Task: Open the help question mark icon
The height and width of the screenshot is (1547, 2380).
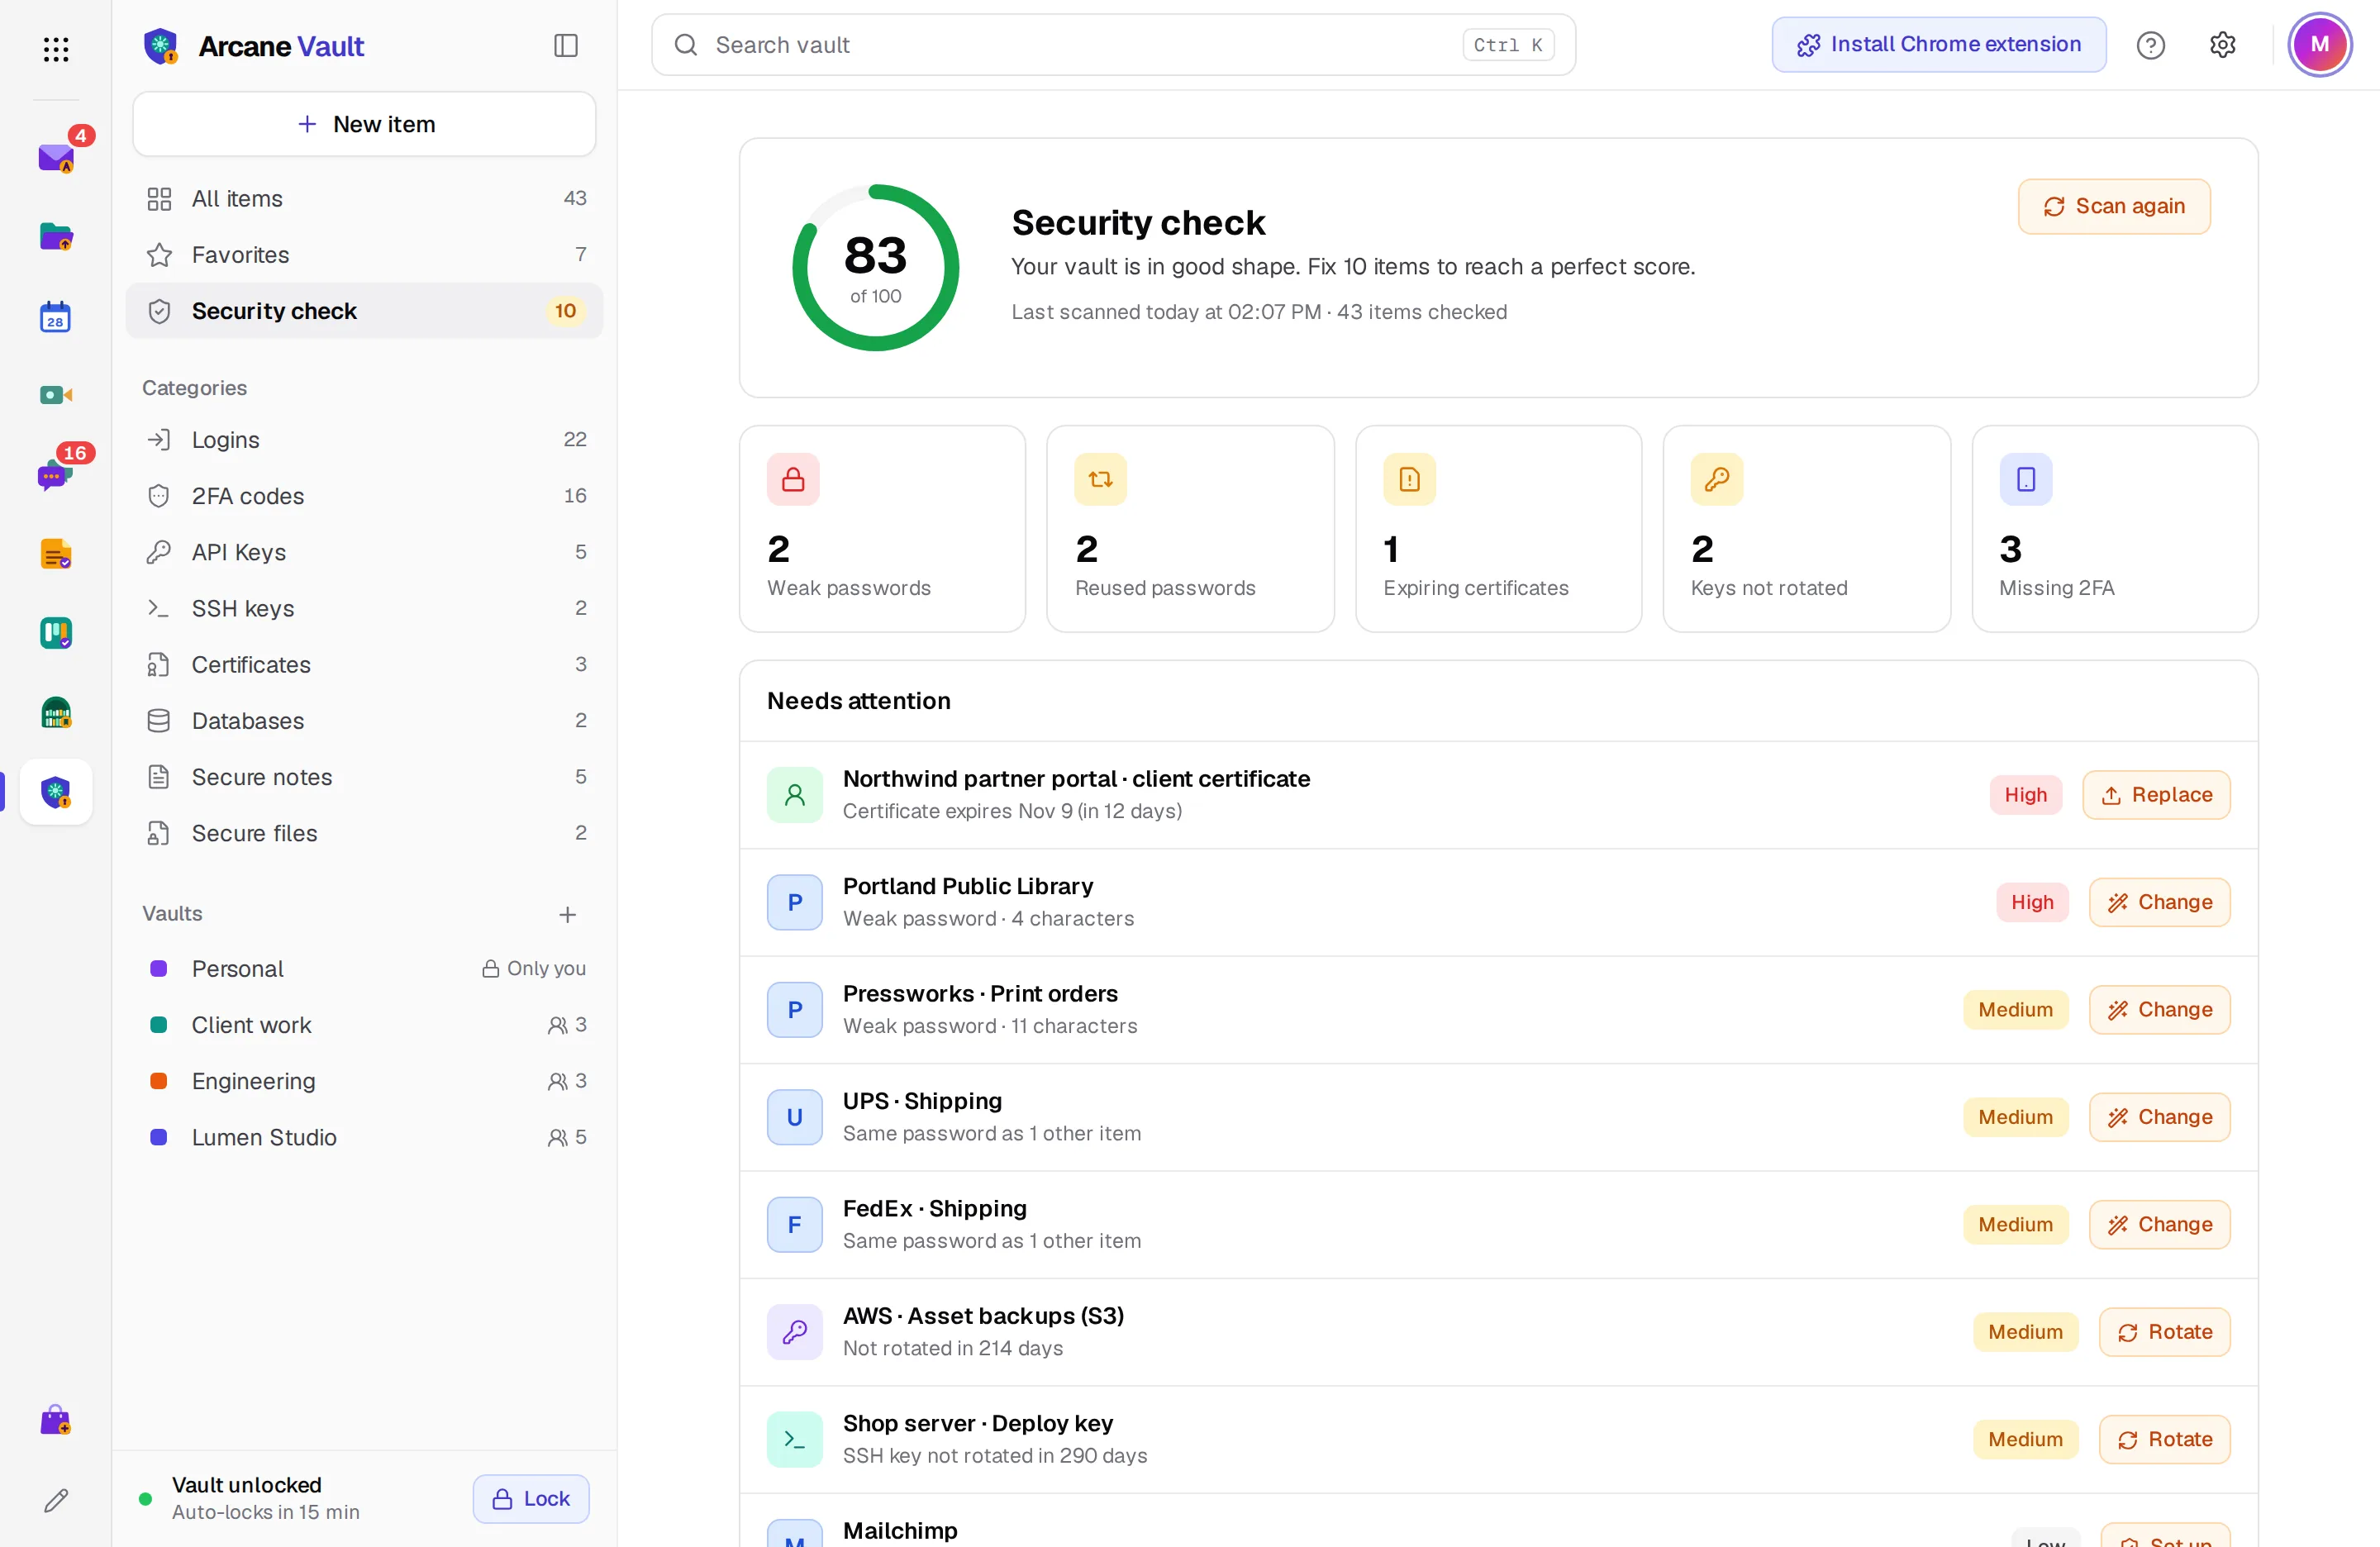Action: pos(2150,45)
